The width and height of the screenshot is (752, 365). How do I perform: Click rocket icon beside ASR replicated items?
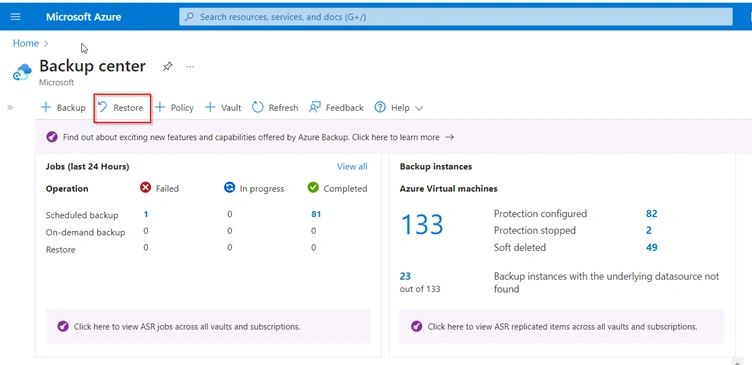point(417,327)
